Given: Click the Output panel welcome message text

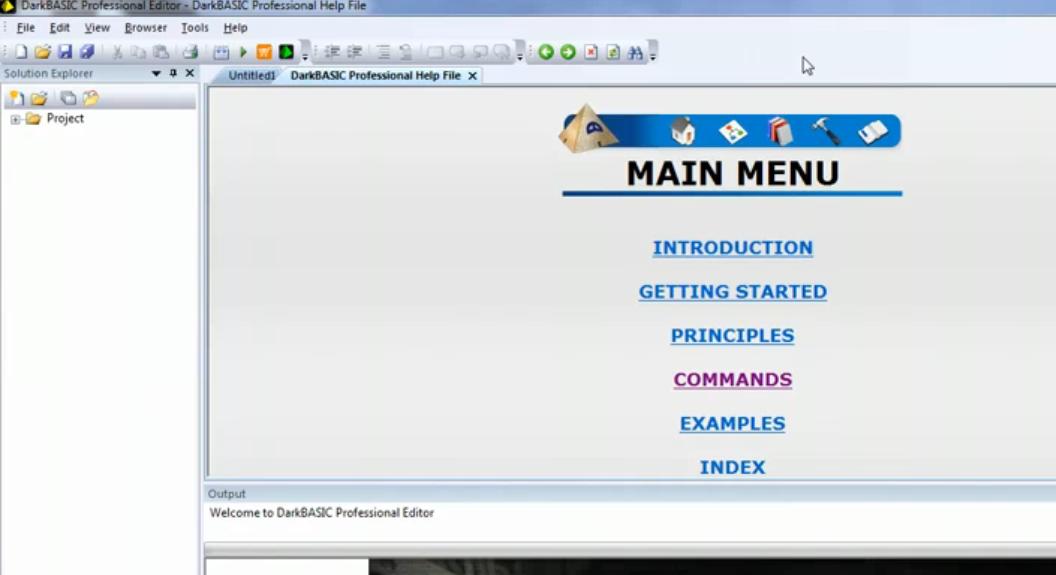Looking at the screenshot, I should pos(321,513).
